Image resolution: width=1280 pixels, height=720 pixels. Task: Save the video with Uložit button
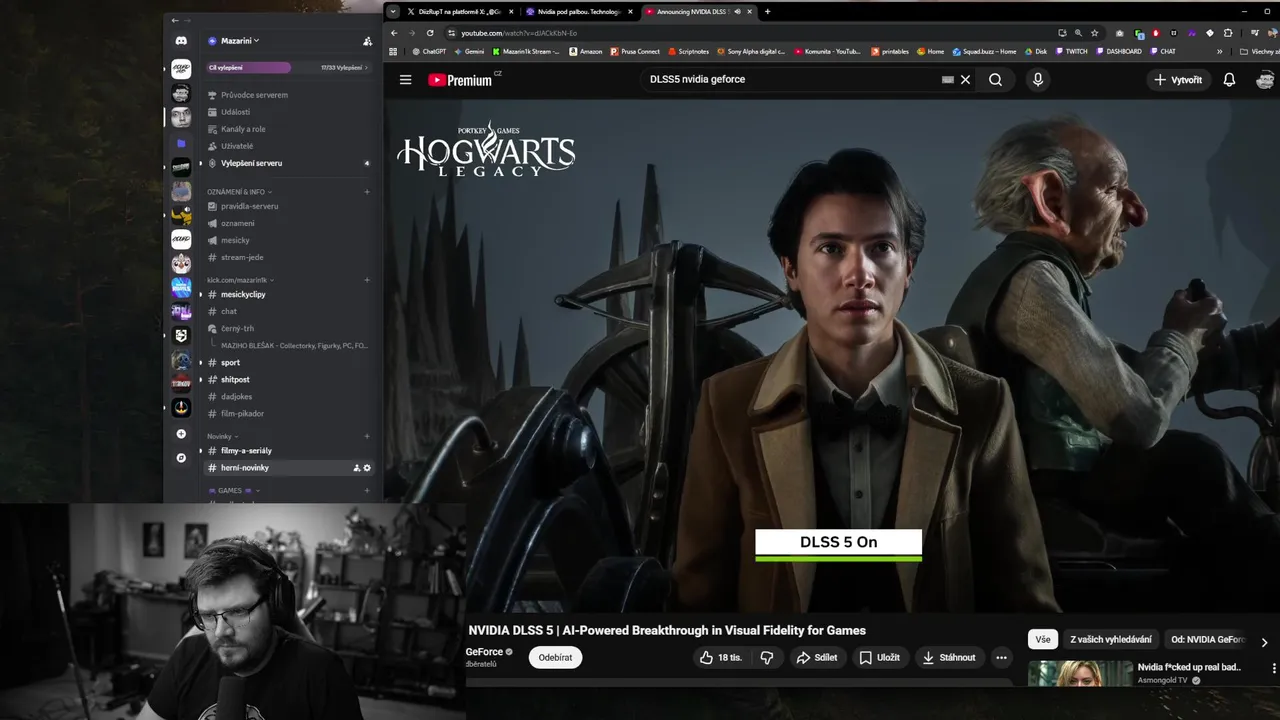point(879,657)
